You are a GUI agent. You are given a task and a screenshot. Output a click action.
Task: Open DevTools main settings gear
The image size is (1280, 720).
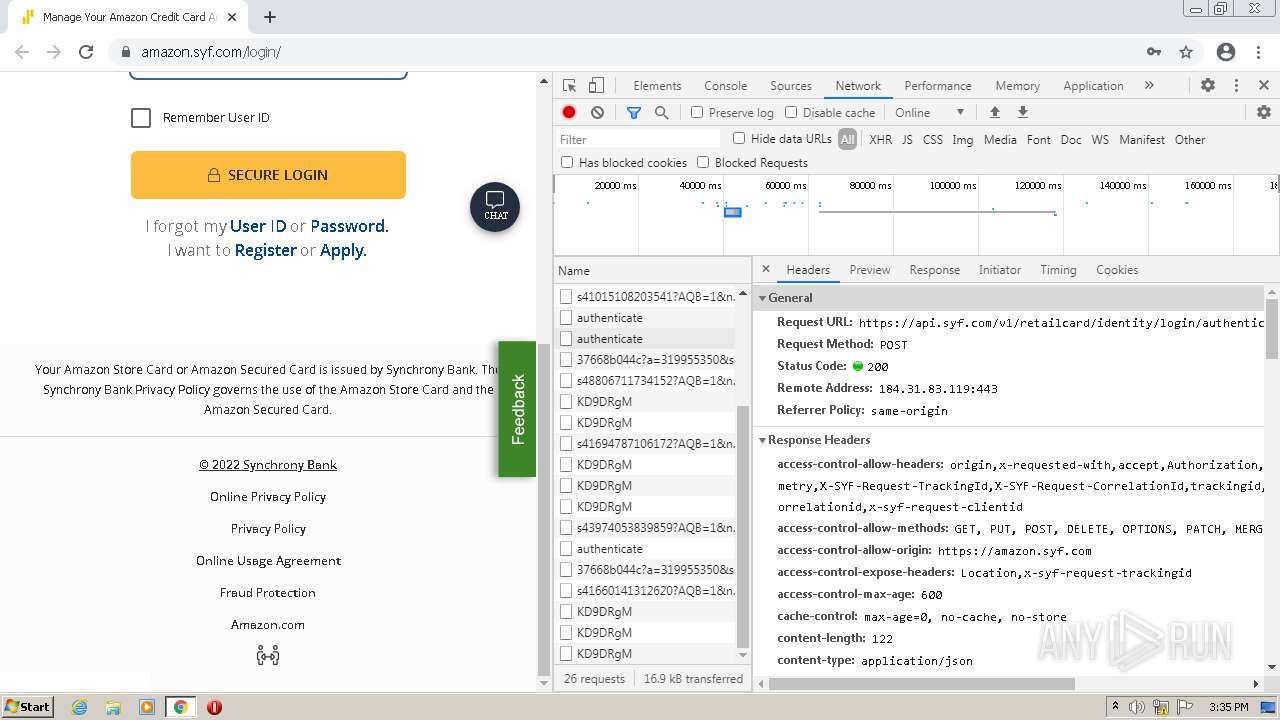(x=1208, y=86)
